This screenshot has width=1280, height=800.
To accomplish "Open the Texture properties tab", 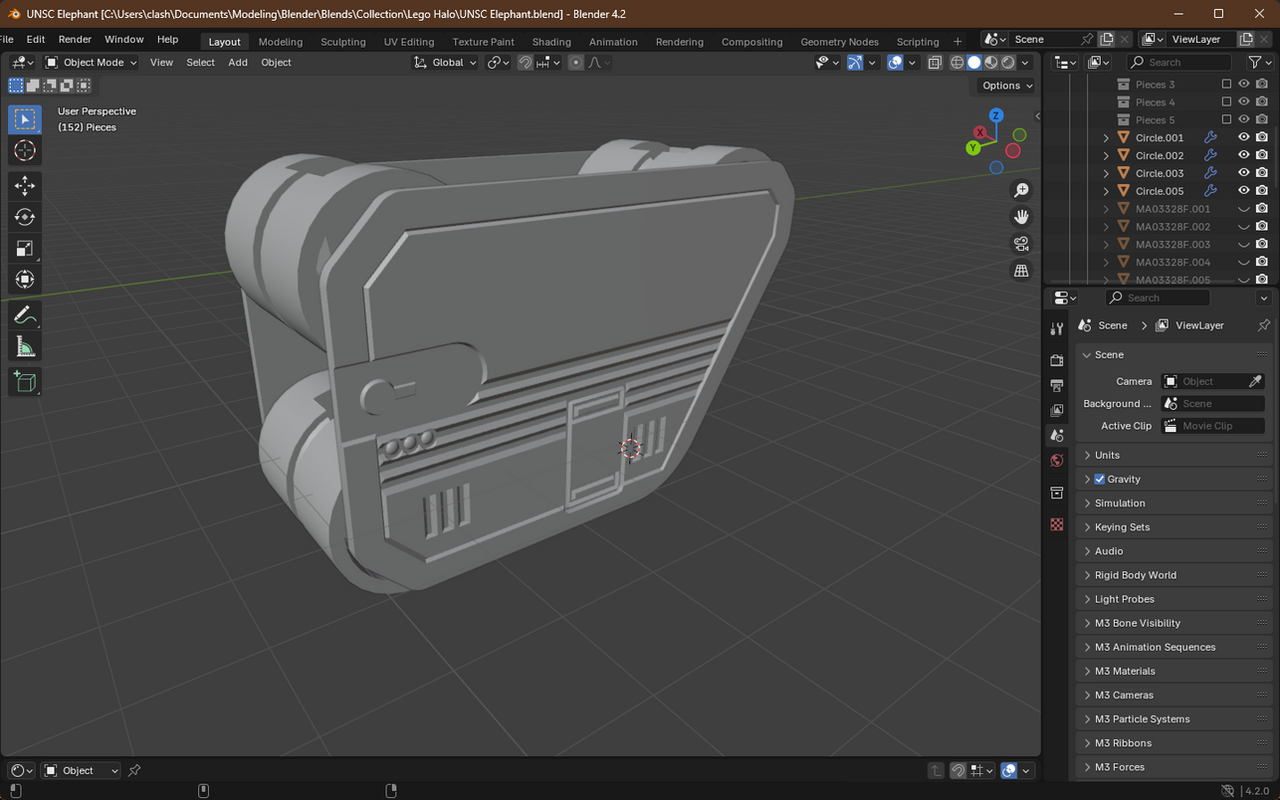I will coord(1057,525).
